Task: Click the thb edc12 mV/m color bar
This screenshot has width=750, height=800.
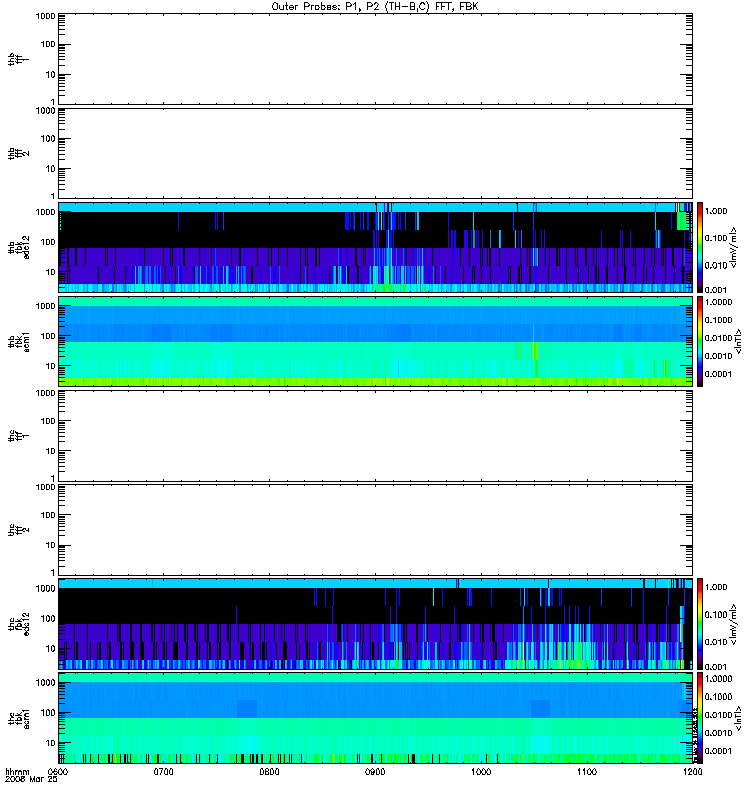Action: click(700, 247)
